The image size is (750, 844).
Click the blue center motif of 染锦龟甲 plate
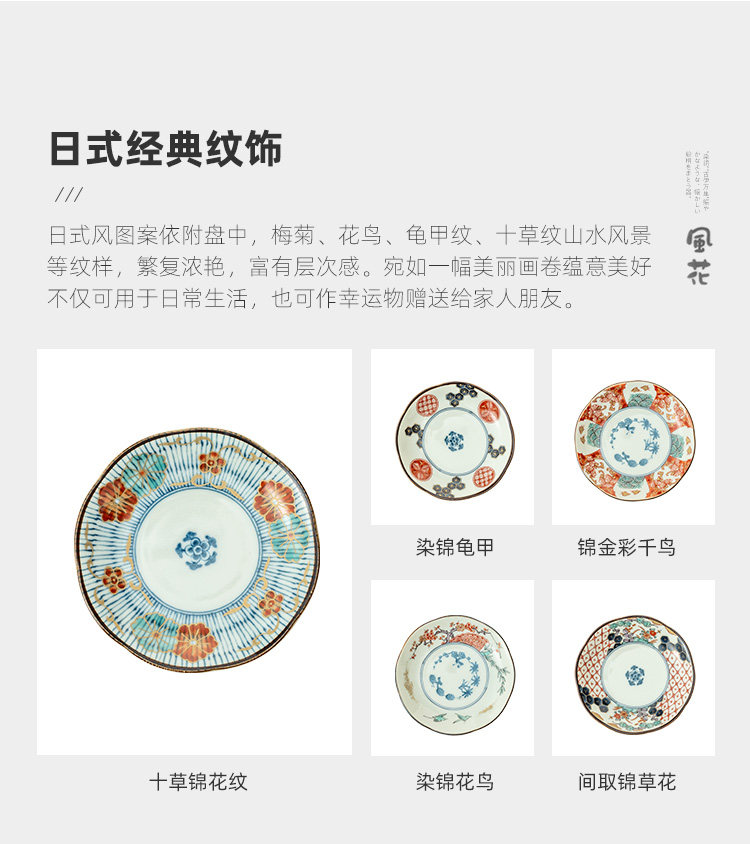coord(454,441)
